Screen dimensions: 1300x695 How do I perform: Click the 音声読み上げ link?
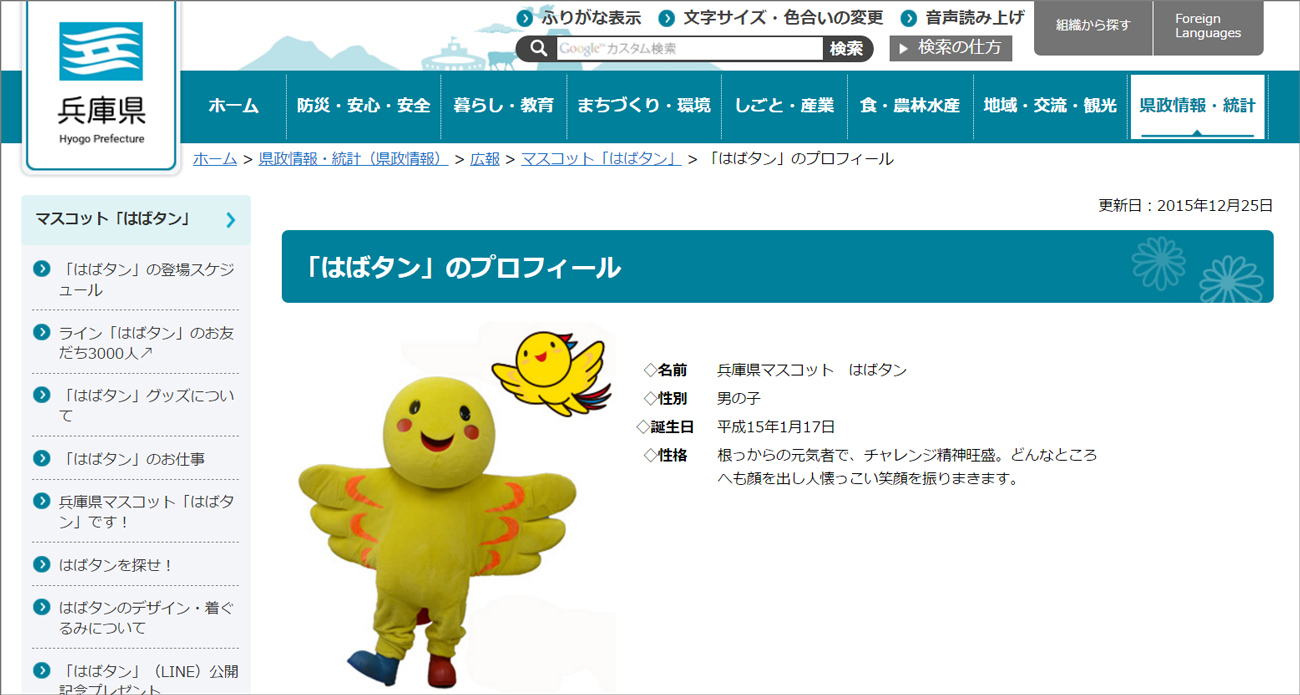click(975, 18)
